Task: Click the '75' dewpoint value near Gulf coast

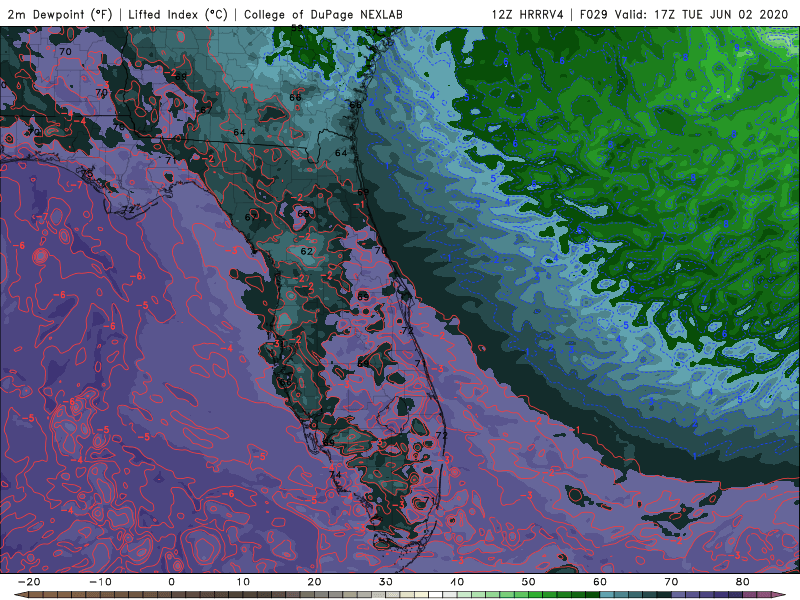Action: (87, 173)
